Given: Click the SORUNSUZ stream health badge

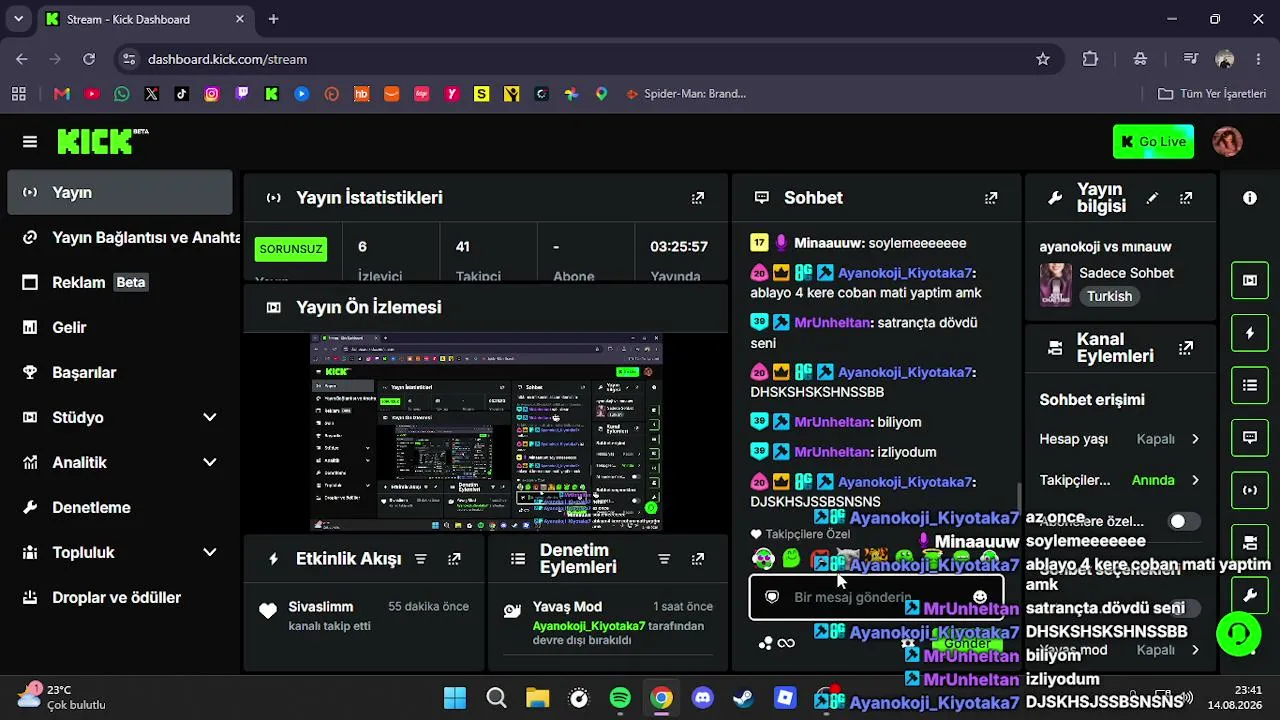Looking at the screenshot, I should tap(291, 249).
